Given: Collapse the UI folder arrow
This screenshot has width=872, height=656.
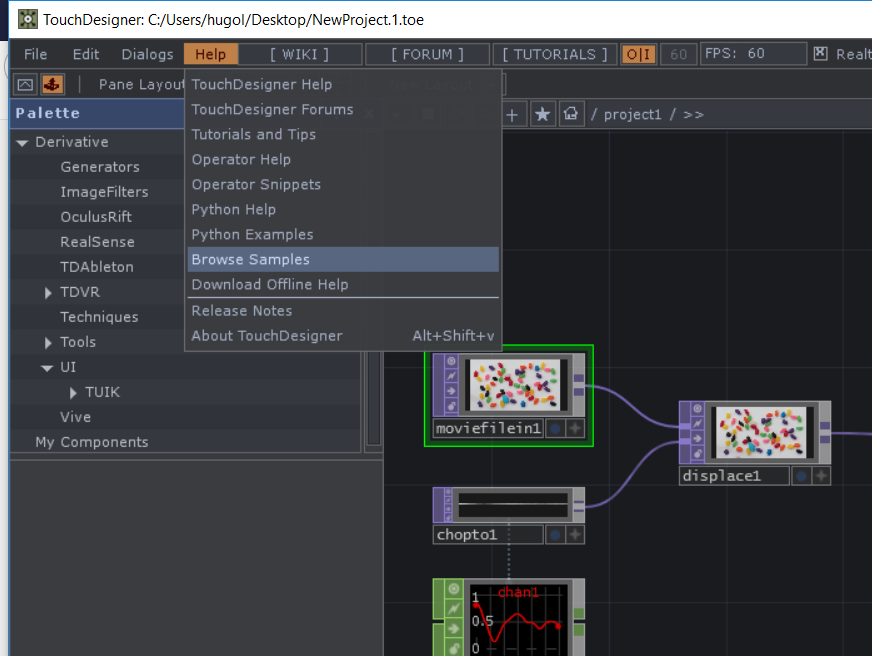Looking at the screenshot, I should (47, 368).
